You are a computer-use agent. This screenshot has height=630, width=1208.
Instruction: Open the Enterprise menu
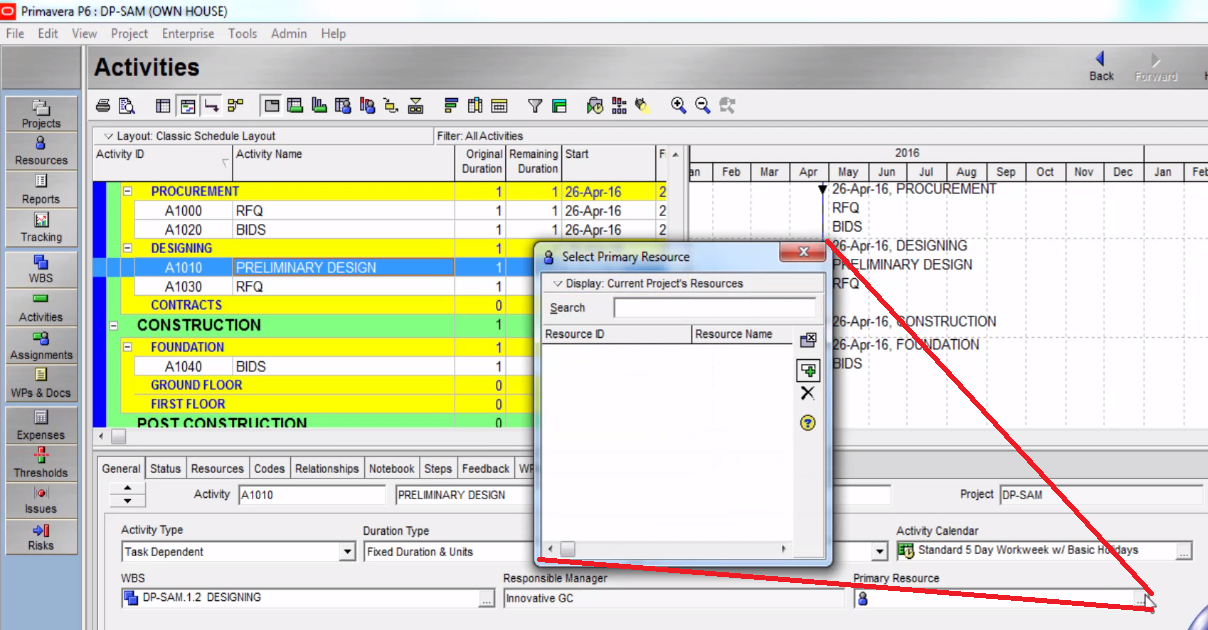point(188,33)
